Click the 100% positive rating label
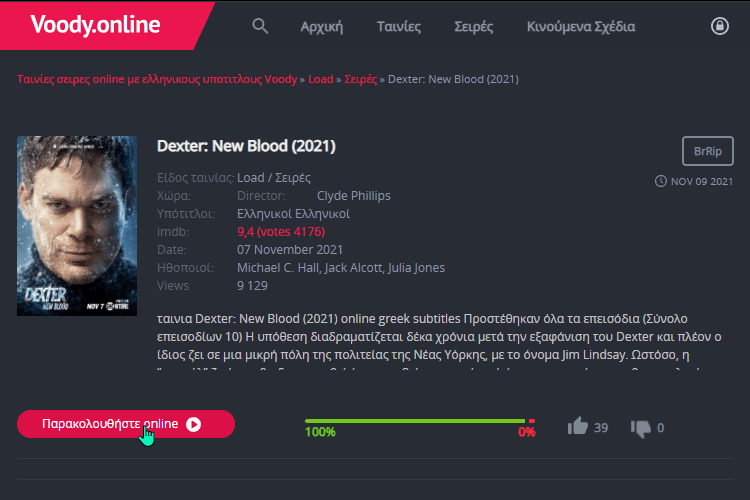Screen dimensions: 750x500 pos(320,432)
